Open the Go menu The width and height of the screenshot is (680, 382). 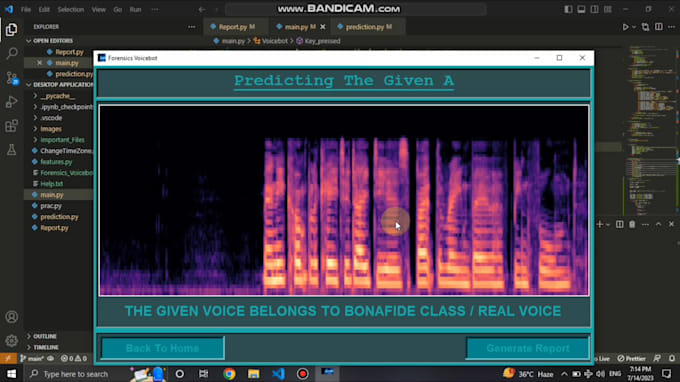coord(118,9)
